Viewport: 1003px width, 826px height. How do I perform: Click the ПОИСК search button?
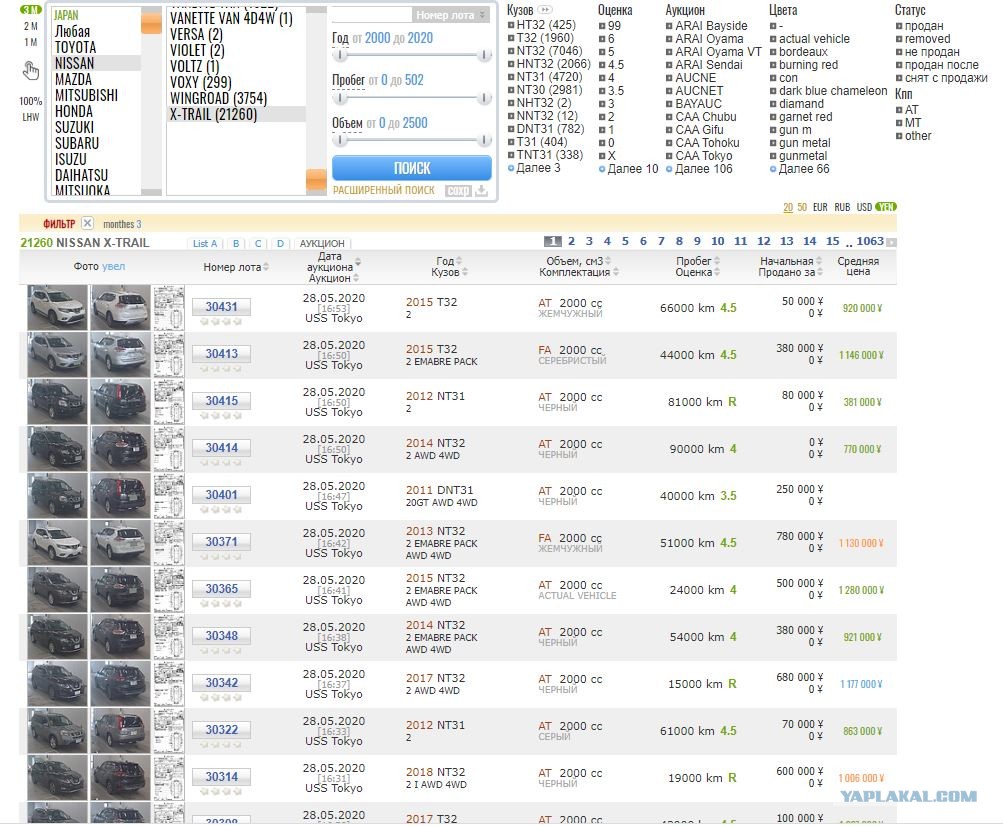[x=411, y=168]
